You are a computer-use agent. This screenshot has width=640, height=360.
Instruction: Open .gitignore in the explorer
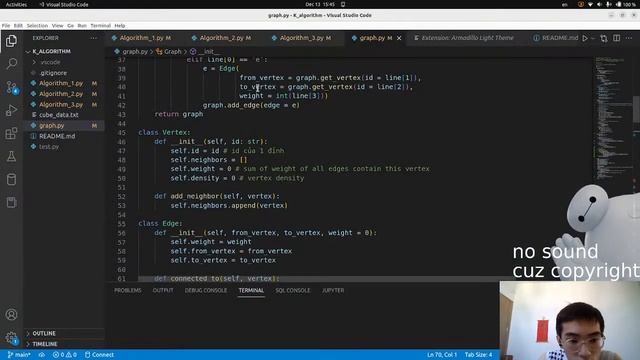pos(53,73)
